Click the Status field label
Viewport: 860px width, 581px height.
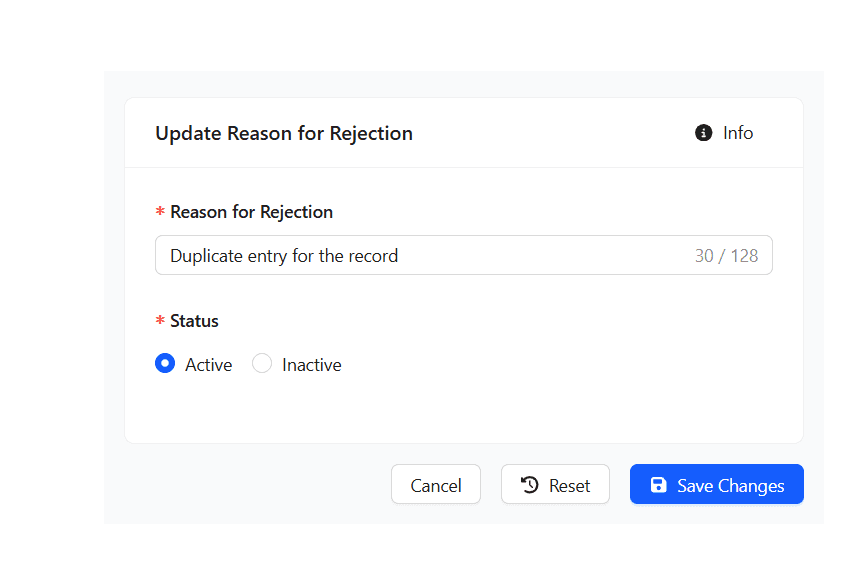(194, 320)
